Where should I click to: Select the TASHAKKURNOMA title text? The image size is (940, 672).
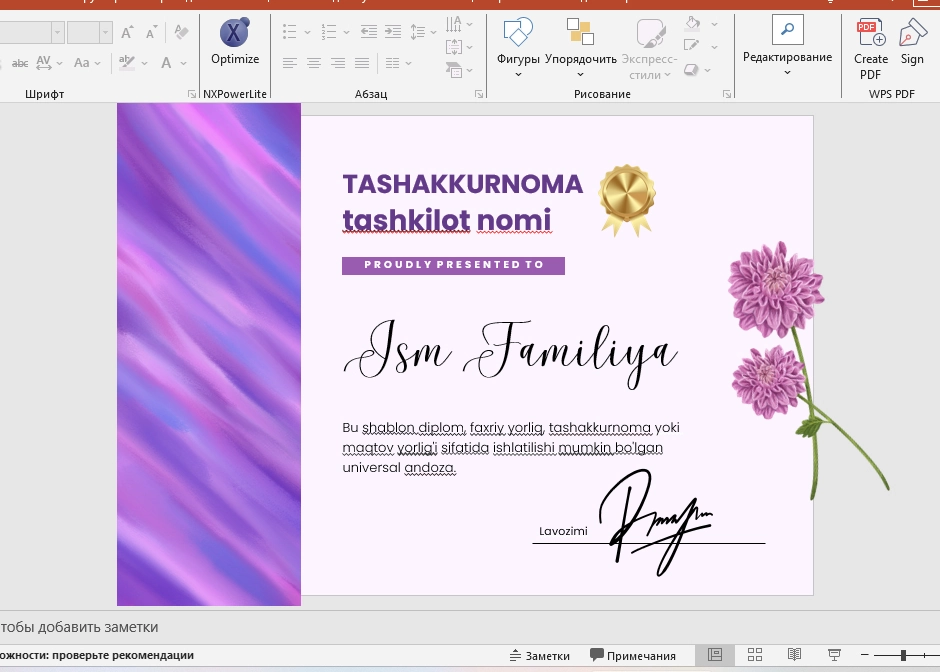pyautogui.click(x=462, y=184)
